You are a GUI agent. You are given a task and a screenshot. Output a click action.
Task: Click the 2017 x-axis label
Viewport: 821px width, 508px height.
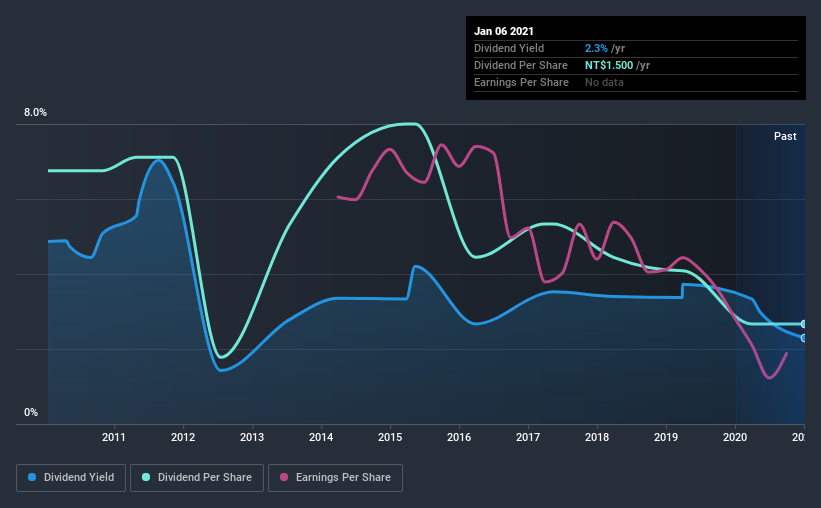pos(528,437)
